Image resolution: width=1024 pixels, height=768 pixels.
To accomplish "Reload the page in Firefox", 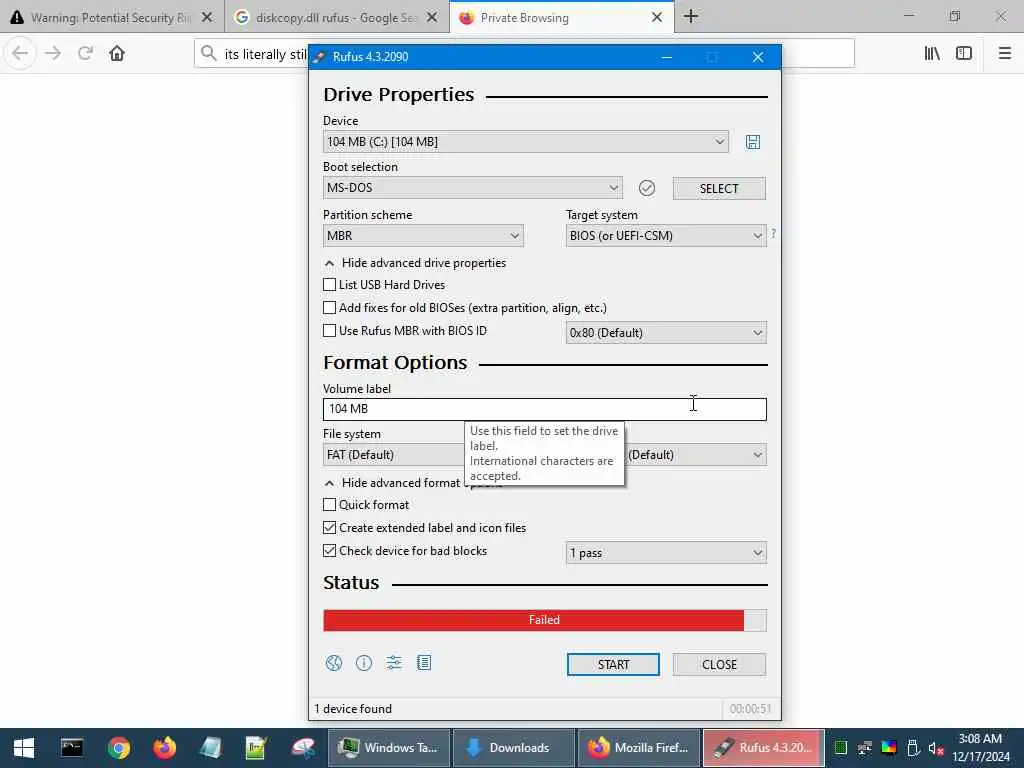I will coord(85,53).
